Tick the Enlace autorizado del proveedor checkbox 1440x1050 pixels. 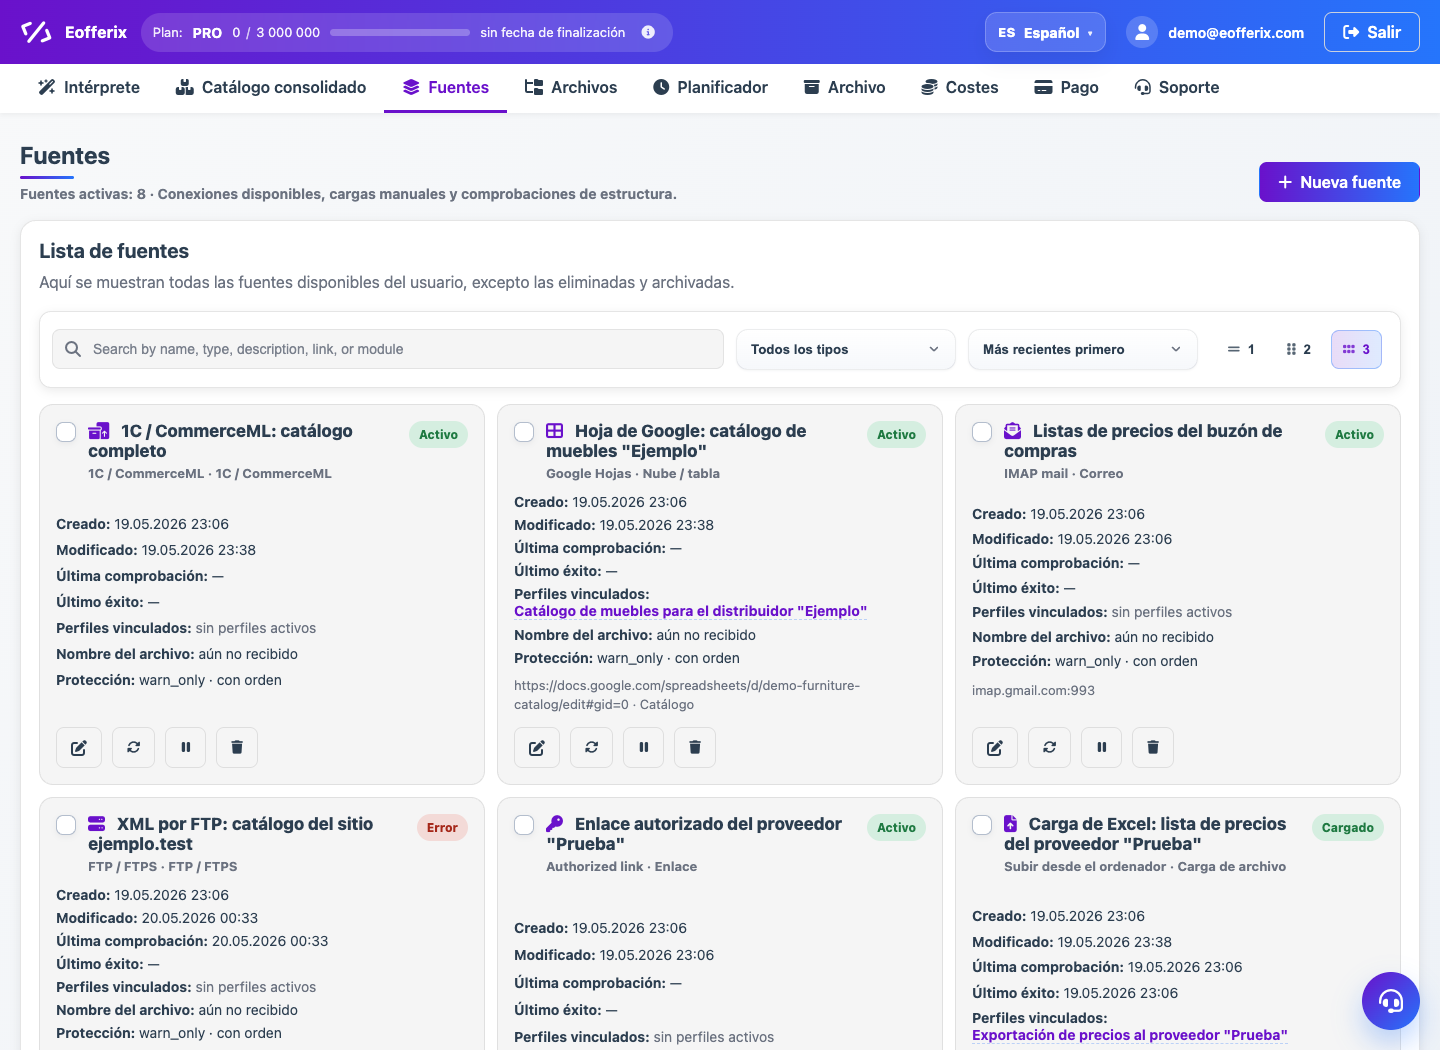point(524,825)
